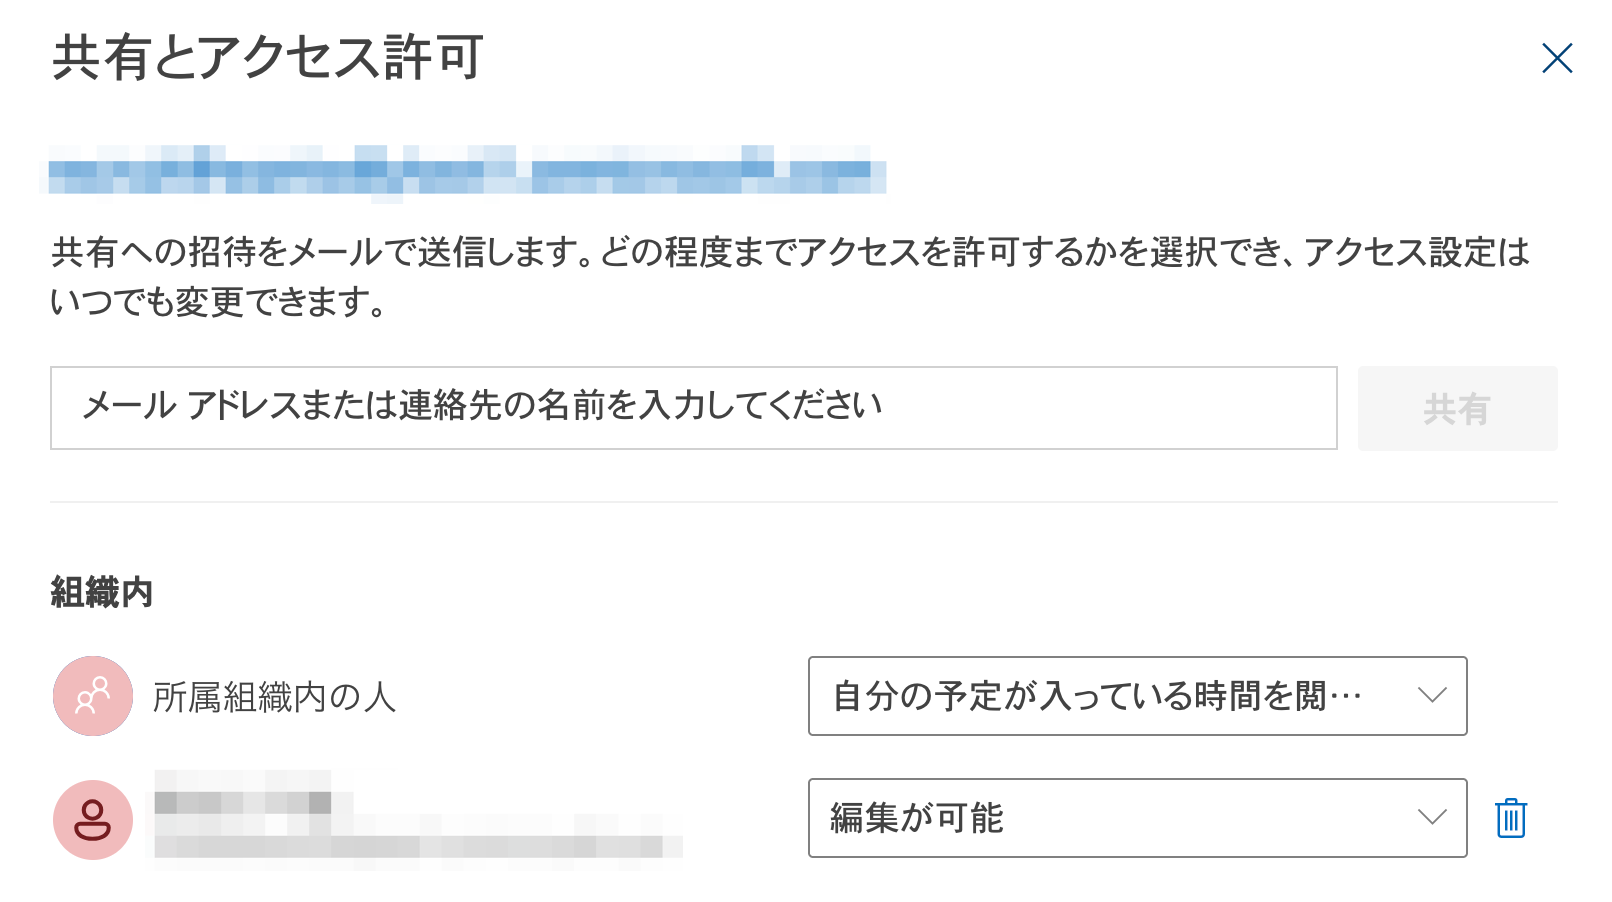This screenshot has width=1612, height=902.
Task: Click the 組織内 section heading
Action: tap(102, 593)
